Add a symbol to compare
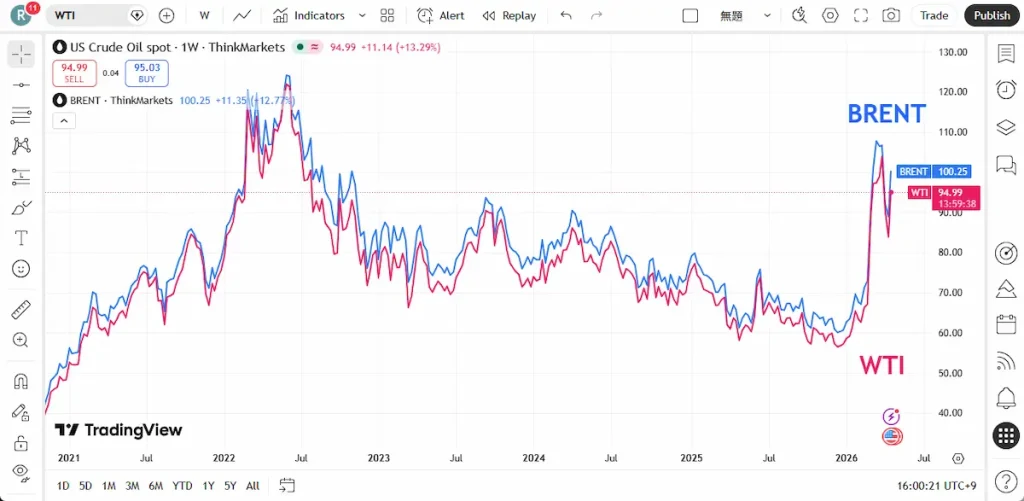 pos(167,16)
